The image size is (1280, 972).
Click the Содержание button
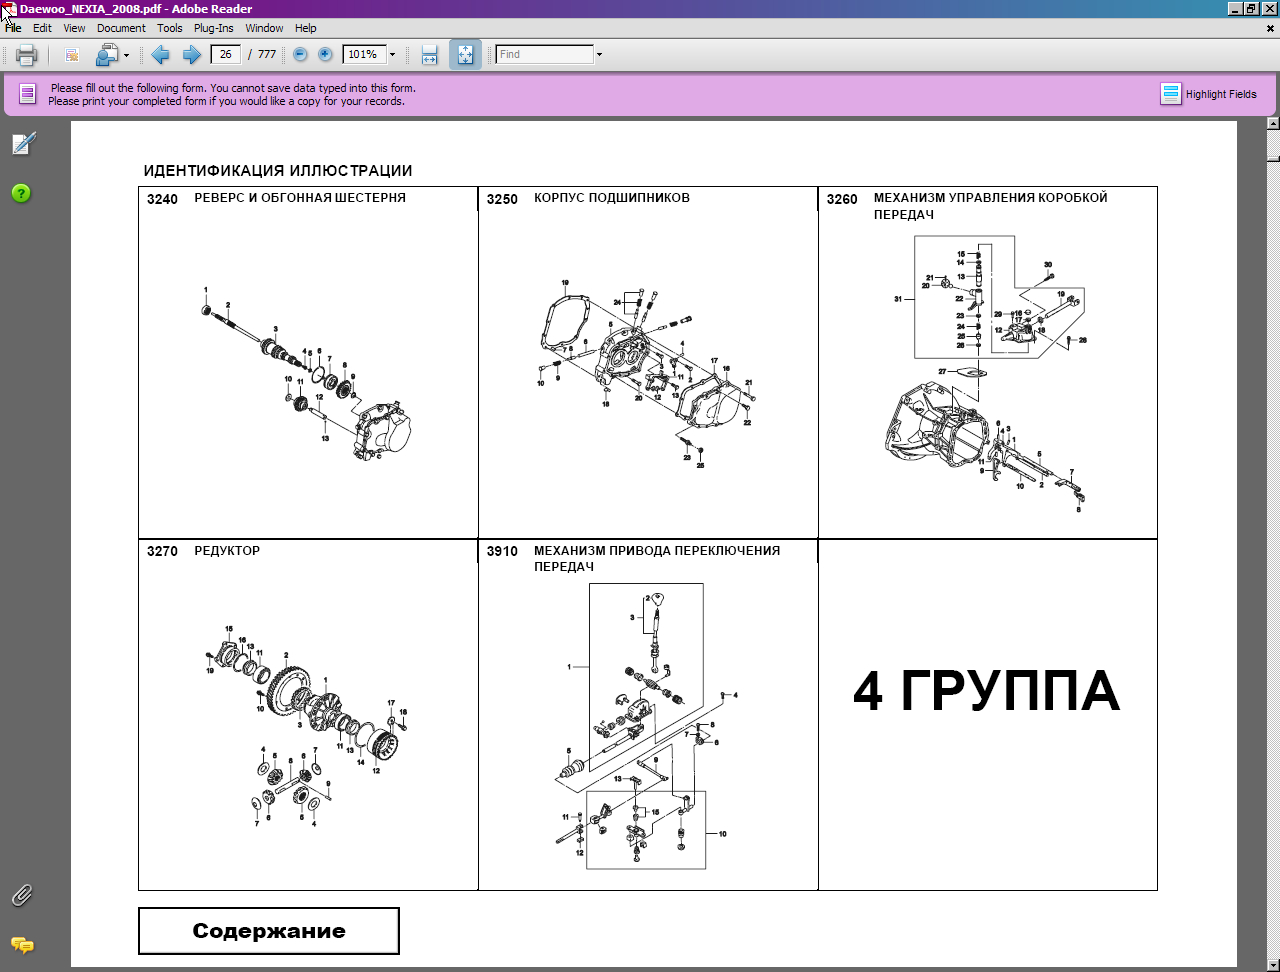[x=268, y=931]
